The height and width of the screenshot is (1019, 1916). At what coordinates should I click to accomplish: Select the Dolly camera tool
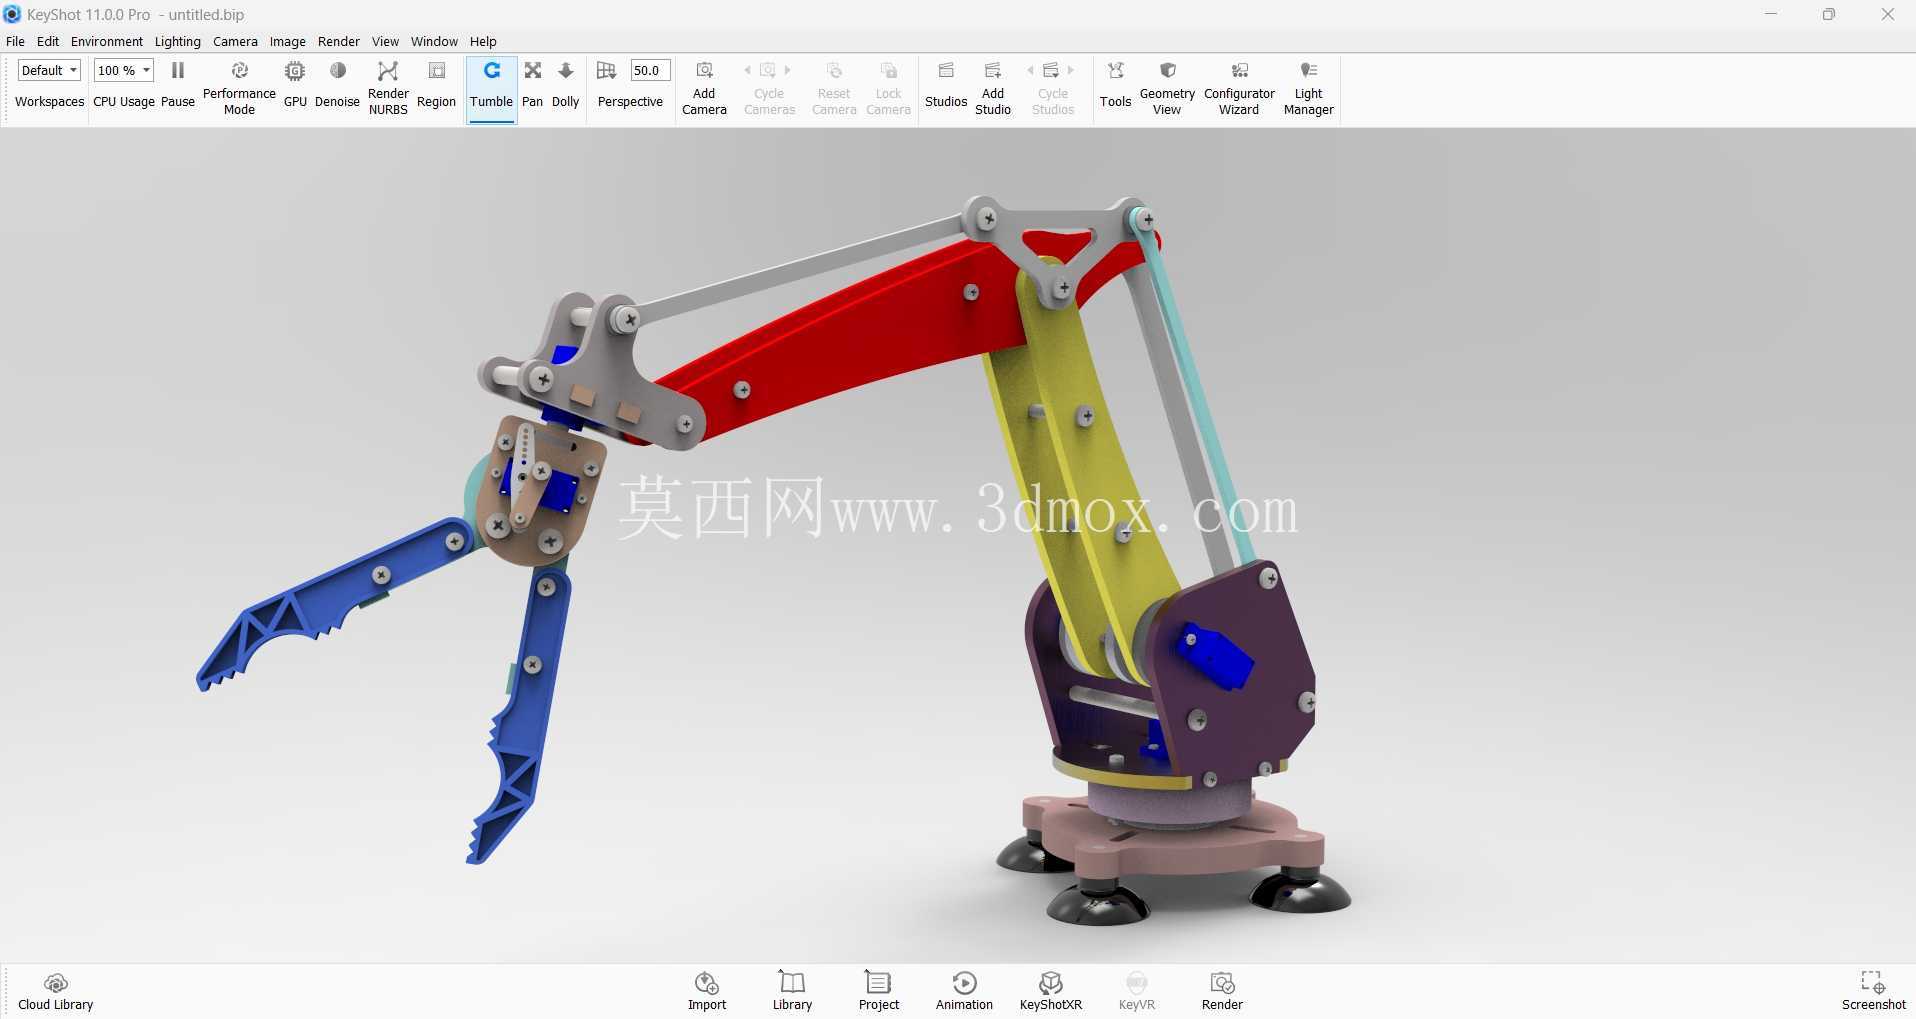566,86
